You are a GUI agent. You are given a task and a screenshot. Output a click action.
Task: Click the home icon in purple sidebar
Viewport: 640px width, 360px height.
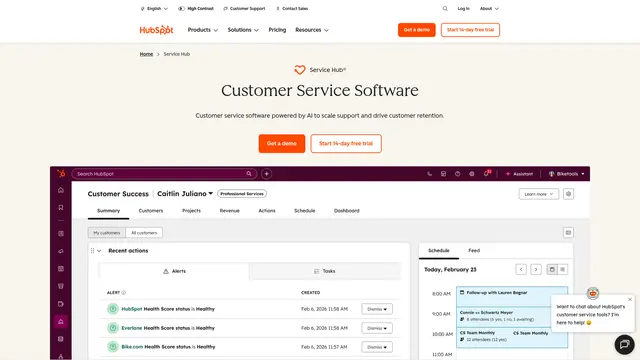pyautogui.click(x=61, y=190)
